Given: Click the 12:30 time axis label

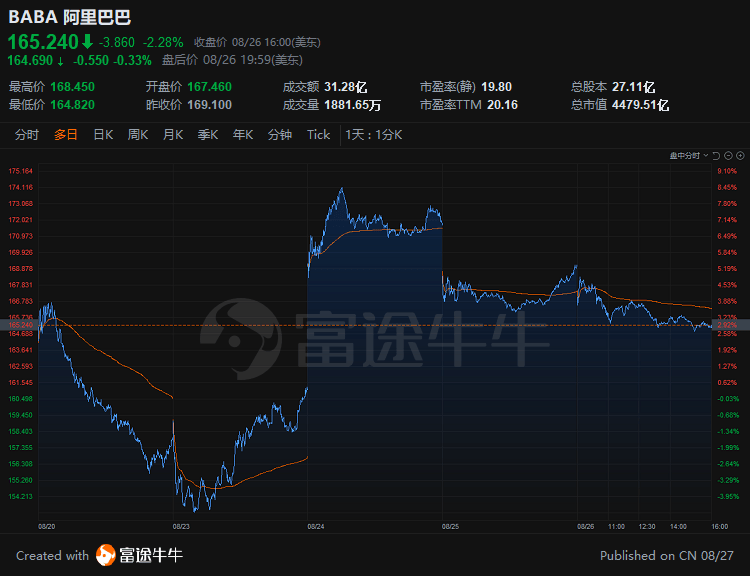Looking at the screenshot, I should point(647,526).
